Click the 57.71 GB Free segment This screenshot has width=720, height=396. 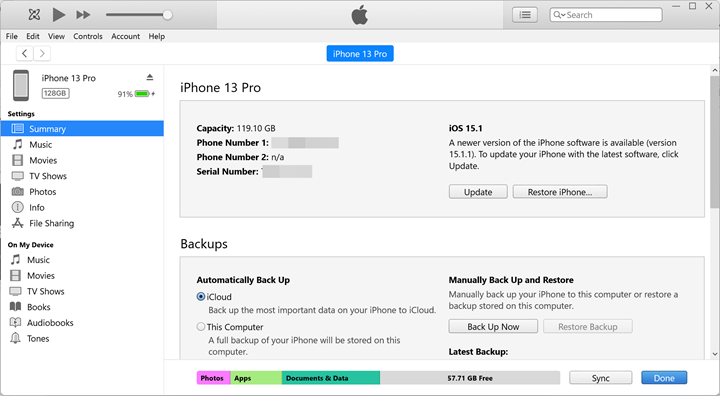tap(470, 378)
